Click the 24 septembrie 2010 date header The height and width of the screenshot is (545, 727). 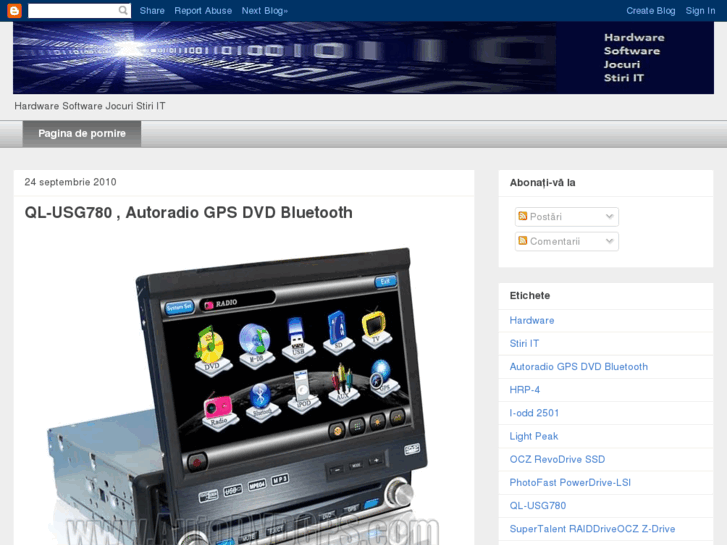(70, 182)
